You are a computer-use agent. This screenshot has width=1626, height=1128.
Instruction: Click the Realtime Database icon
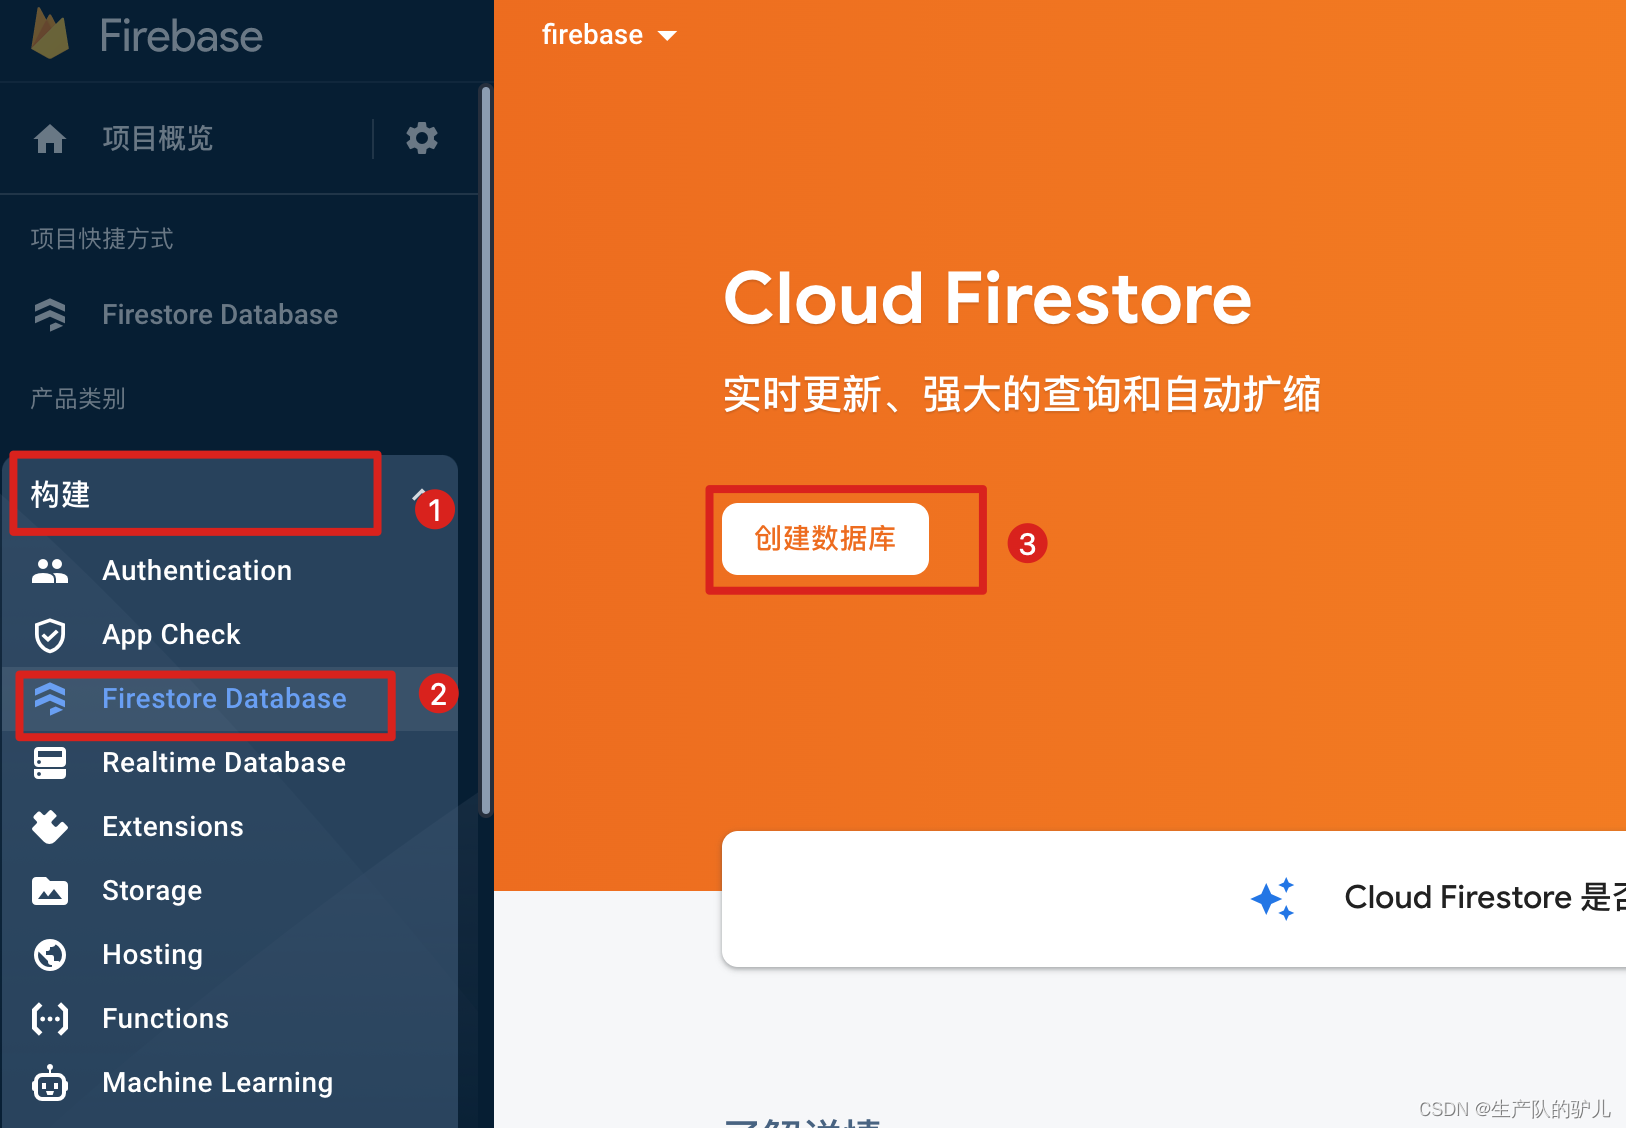click(50, 763)
